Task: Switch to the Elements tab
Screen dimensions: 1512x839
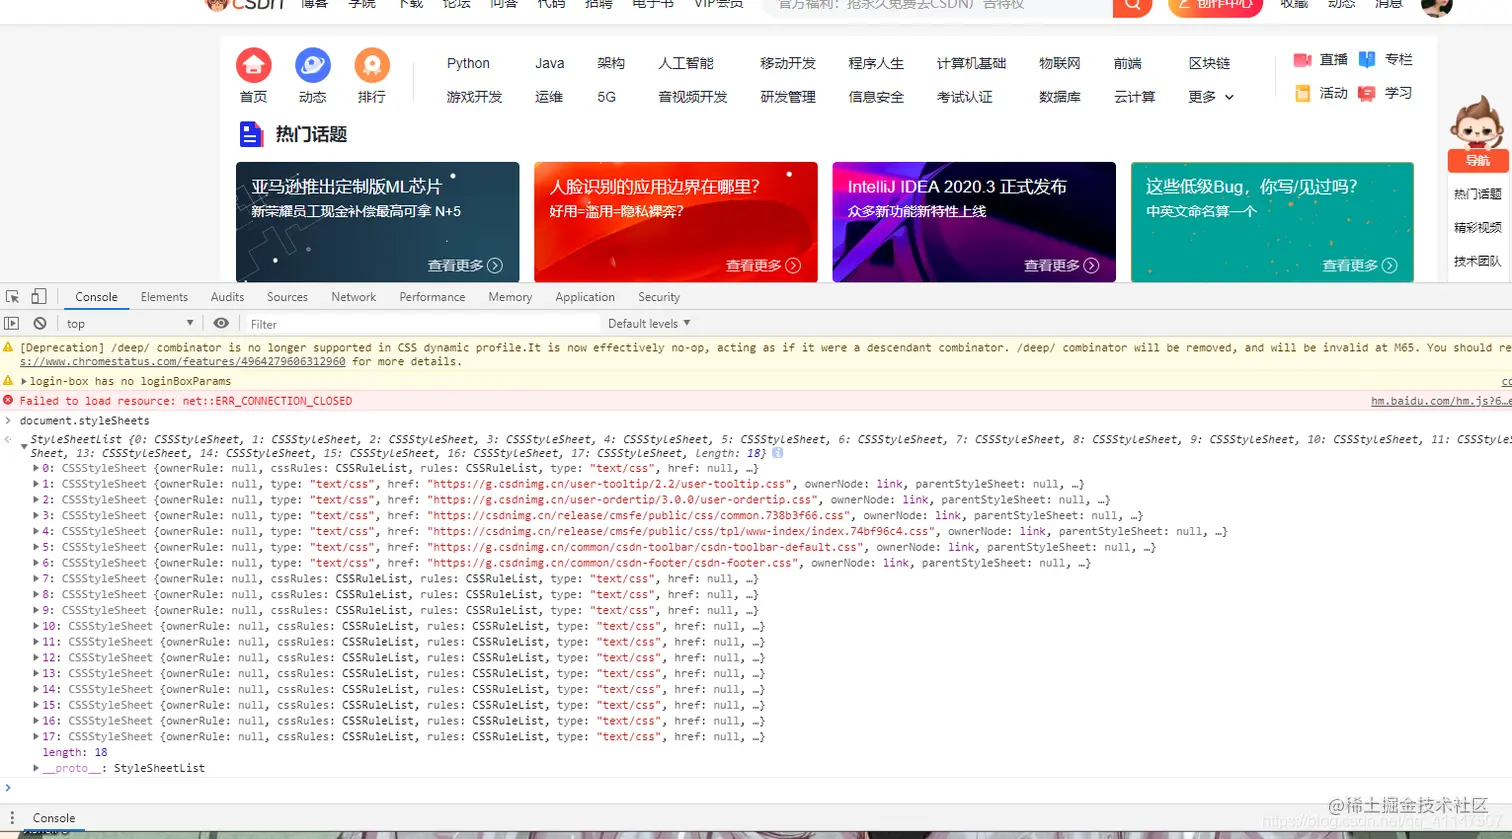Action: [164, 297]
